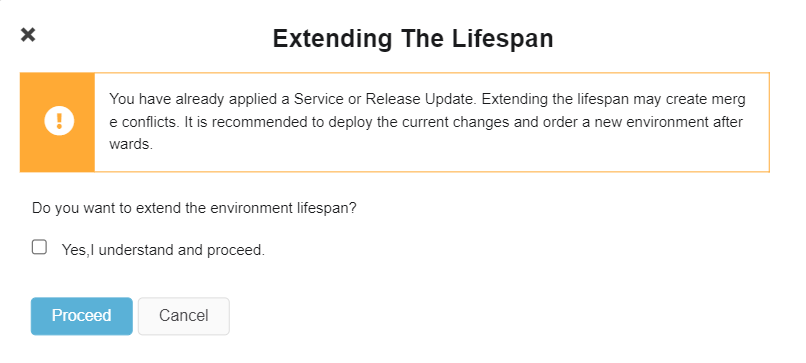Close the dialog with the X icon
The width and height of the screenshot is (806, 363).
pos(28,35)
